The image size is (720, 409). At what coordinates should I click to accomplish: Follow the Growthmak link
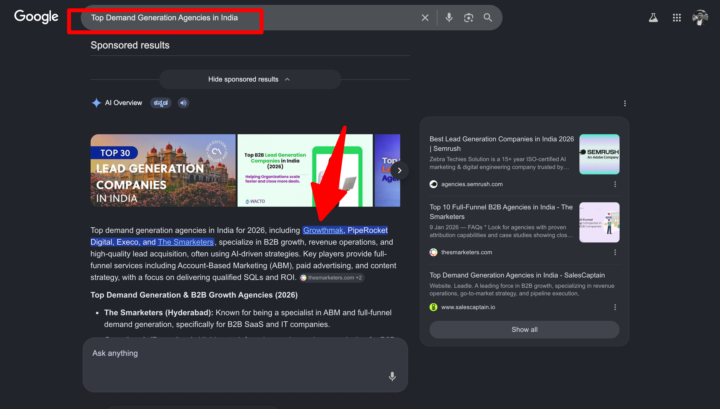[x=323, y=230]
